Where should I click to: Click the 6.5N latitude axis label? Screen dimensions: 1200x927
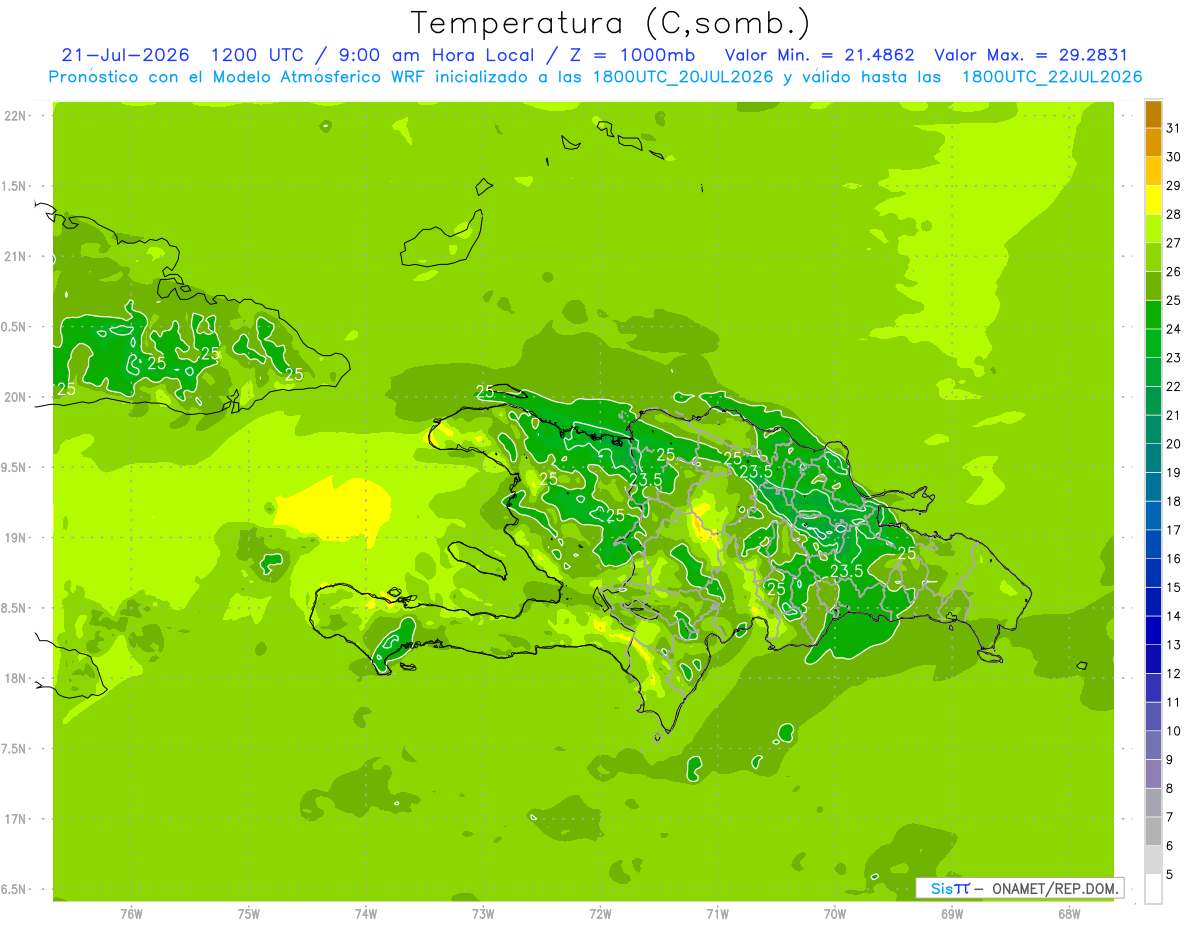pos(14,889)
